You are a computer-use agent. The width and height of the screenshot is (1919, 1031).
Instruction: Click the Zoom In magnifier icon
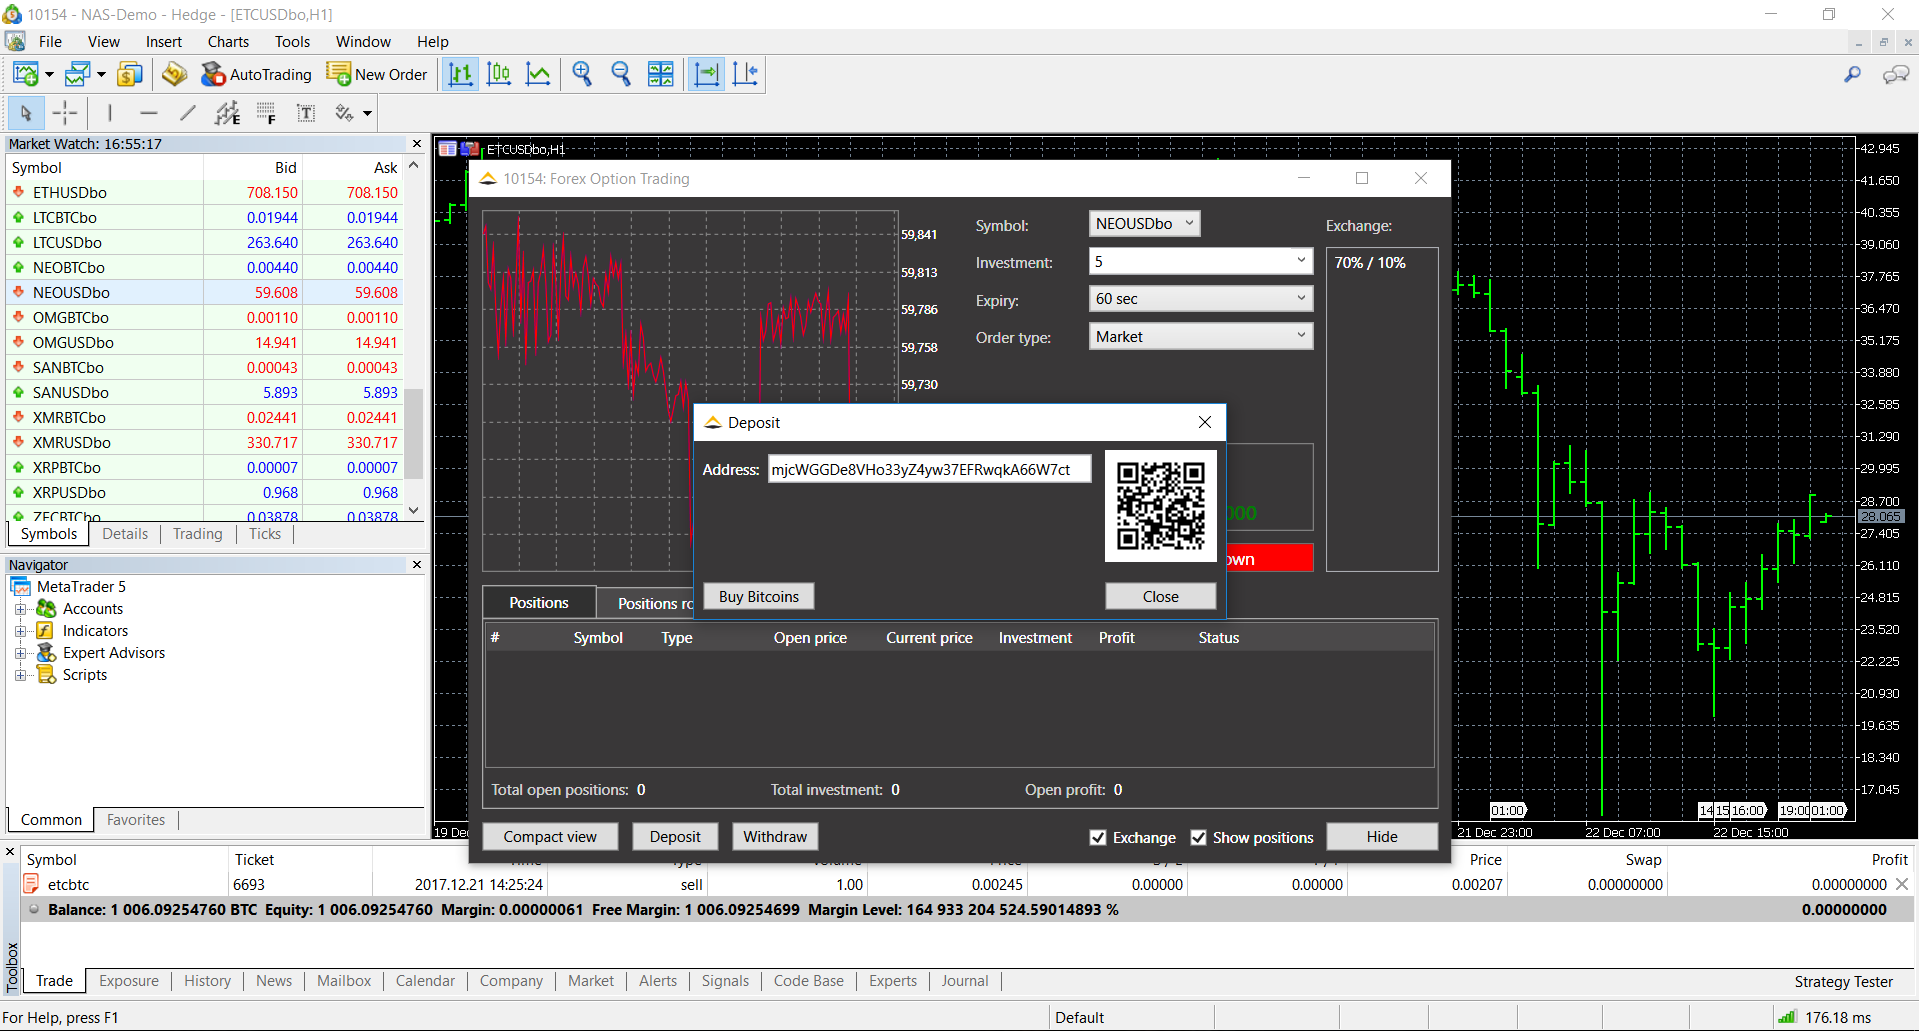click(582, 75)
